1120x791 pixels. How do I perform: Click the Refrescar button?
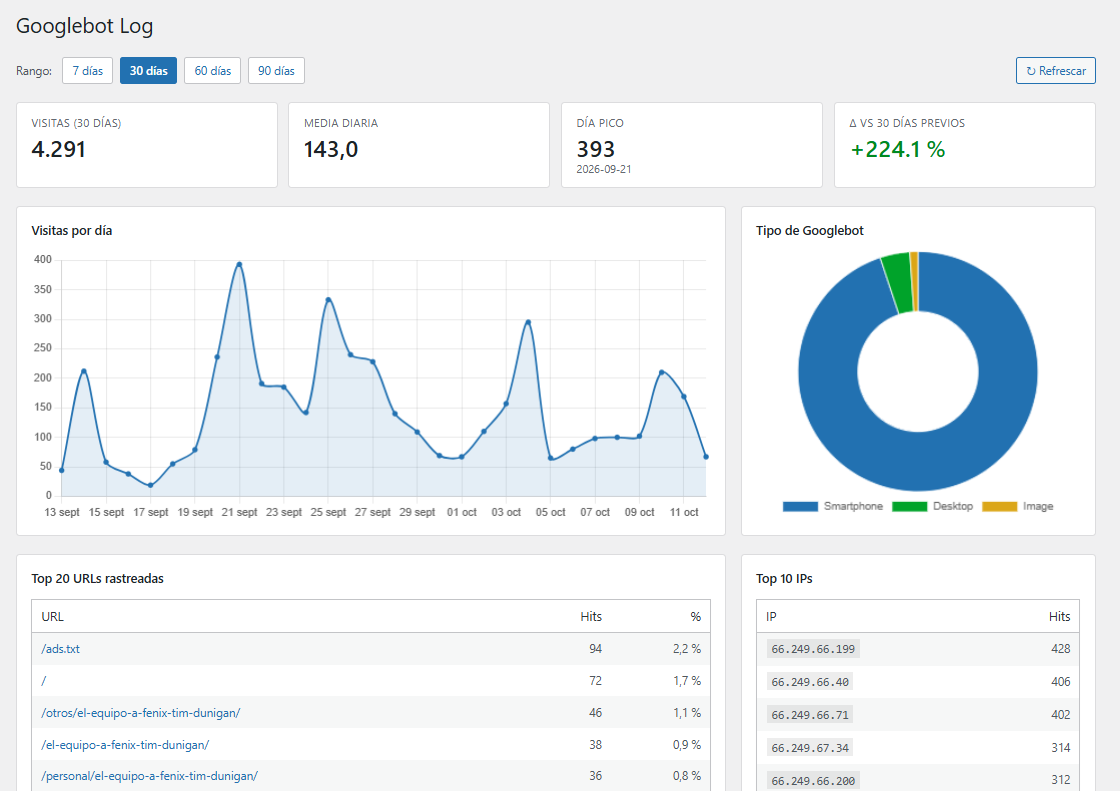(1056, 71)
